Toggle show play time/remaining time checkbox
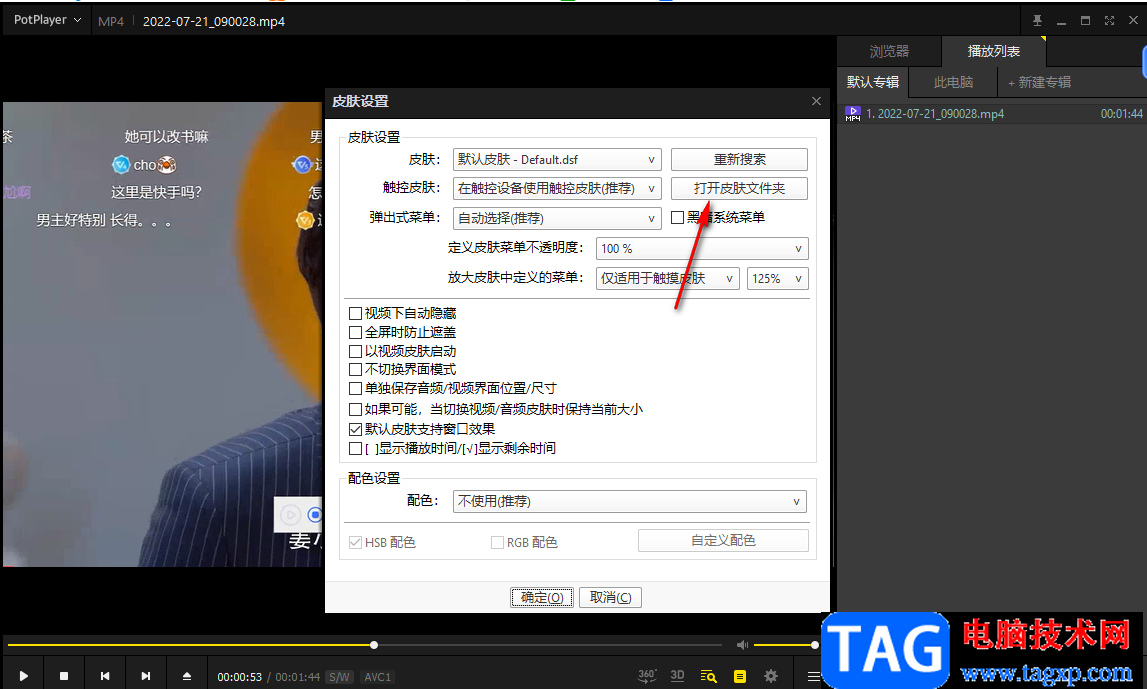Screen dimensions: 1147x689 tap(356, 448)
